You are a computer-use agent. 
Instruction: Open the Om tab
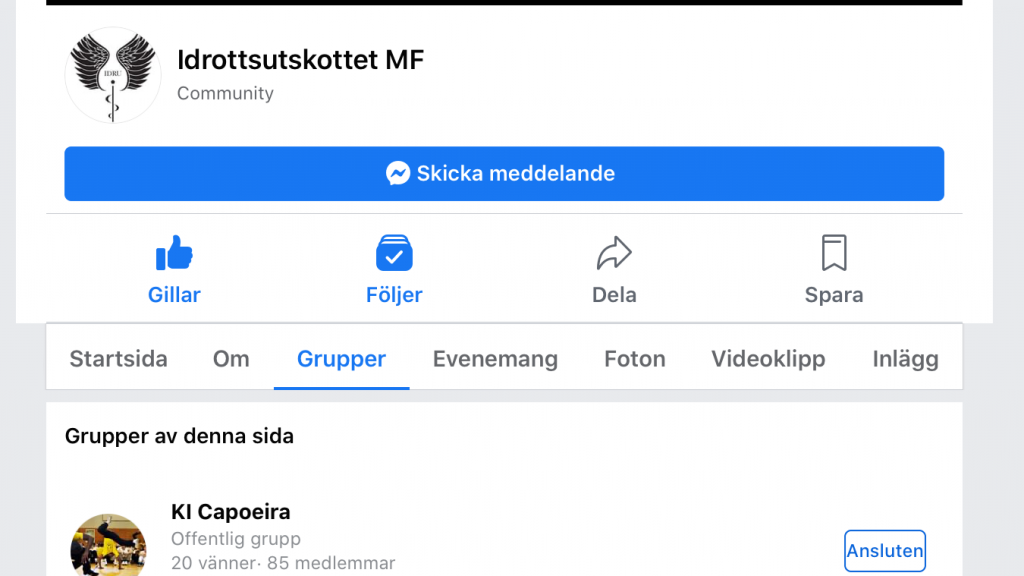231,359
